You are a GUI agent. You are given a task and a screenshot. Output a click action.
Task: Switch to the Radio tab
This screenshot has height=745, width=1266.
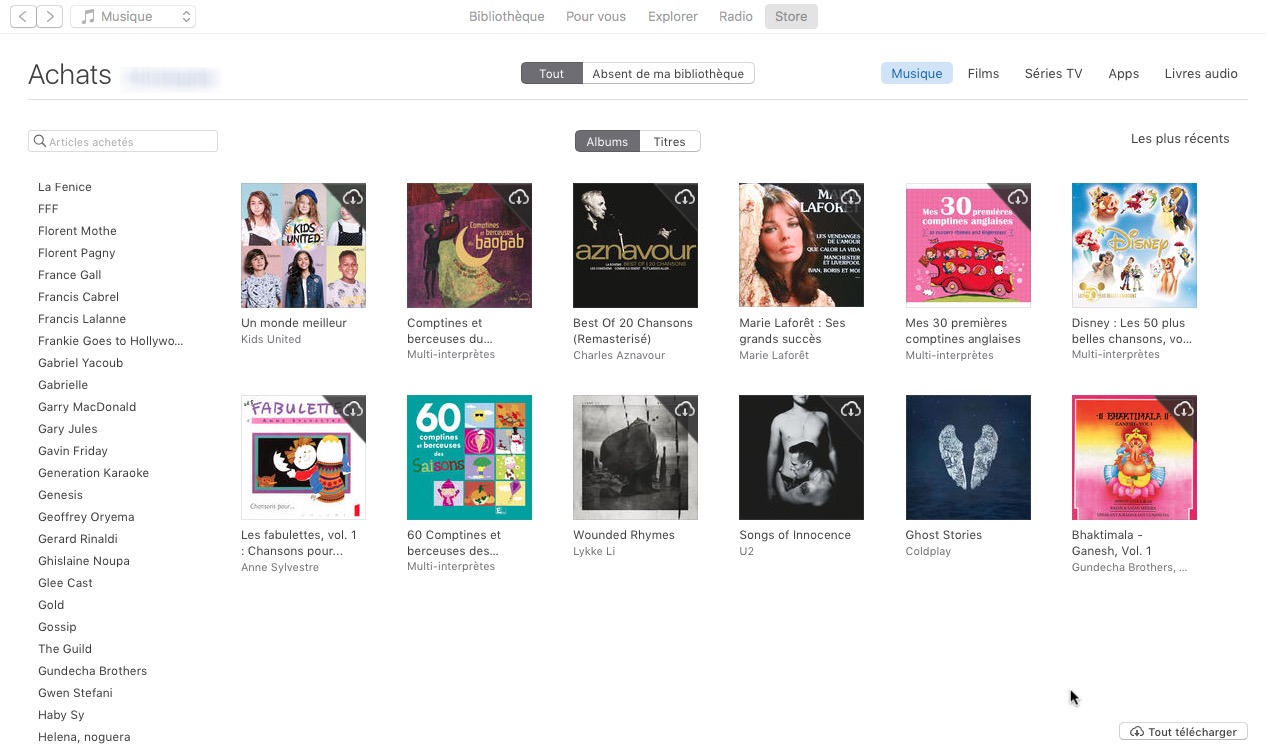coord(736,16)
